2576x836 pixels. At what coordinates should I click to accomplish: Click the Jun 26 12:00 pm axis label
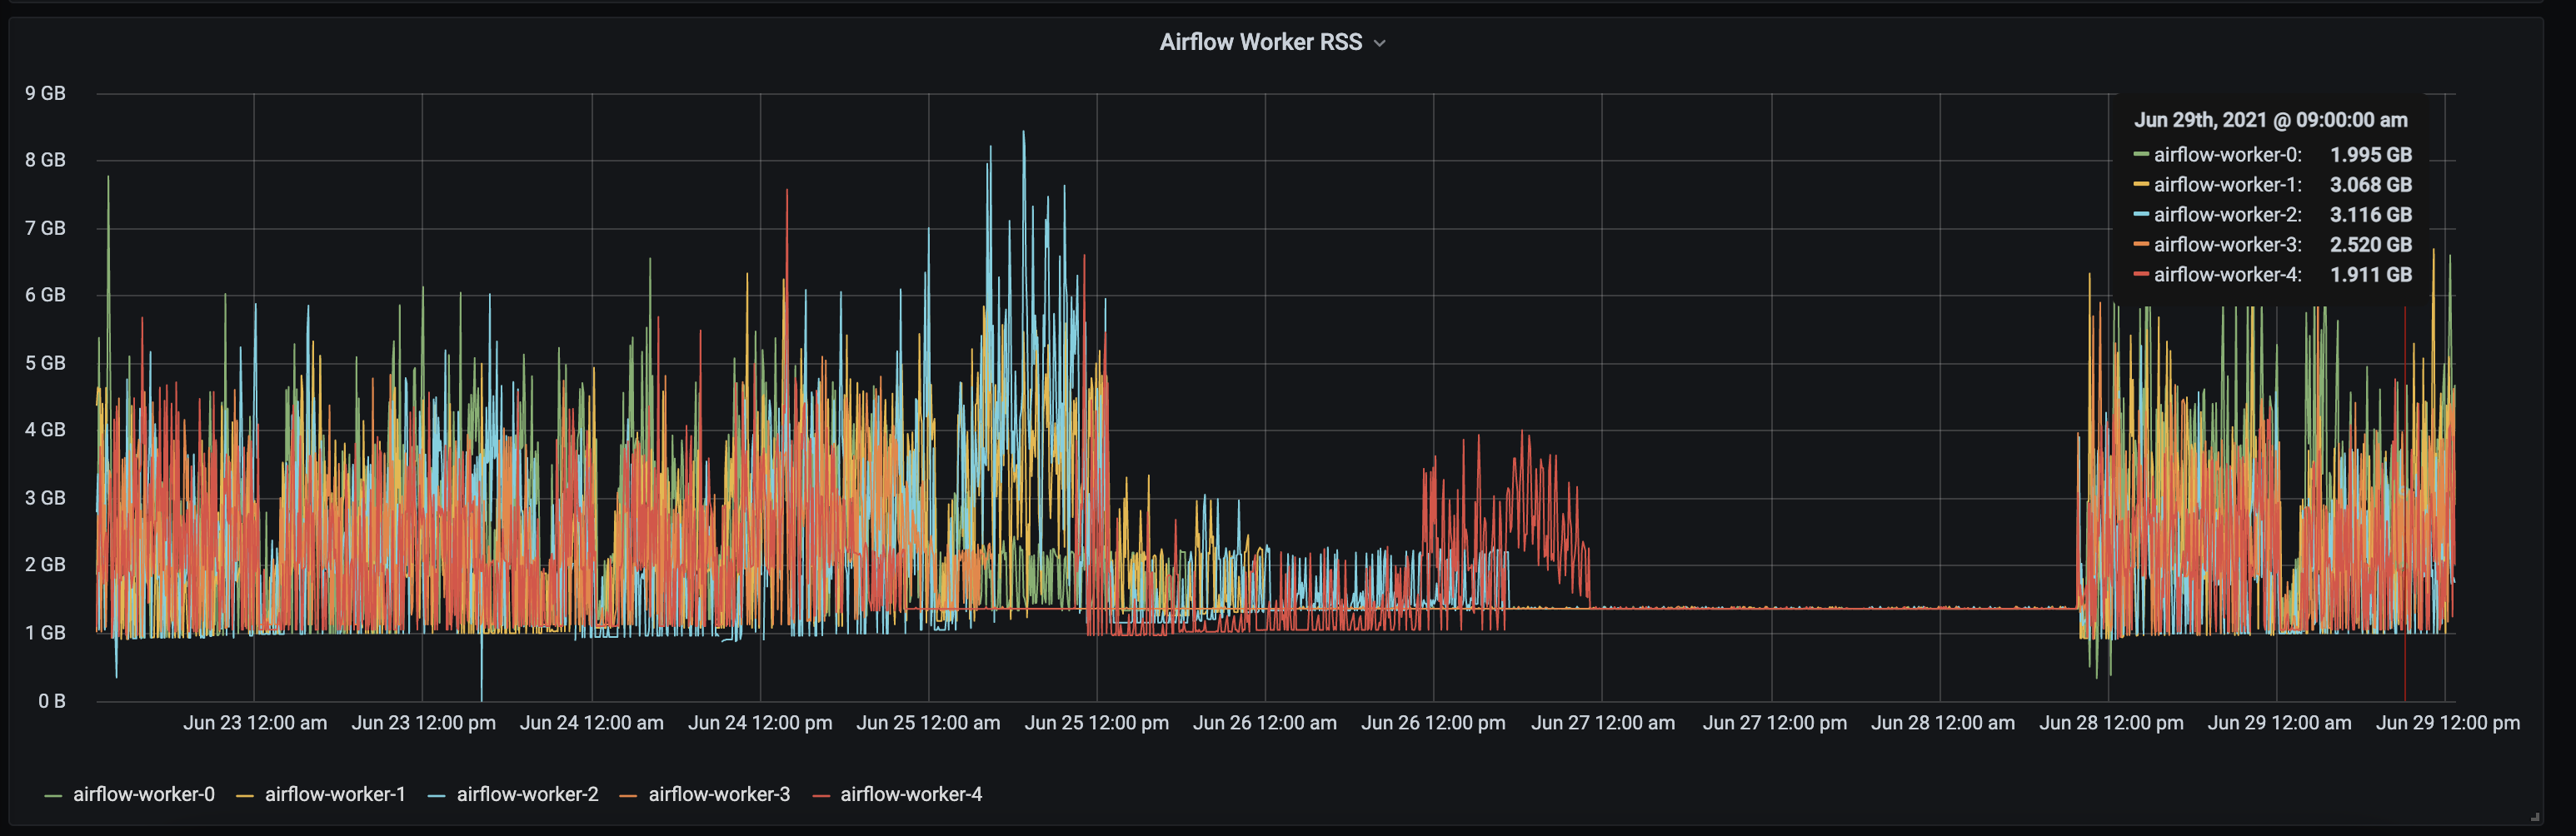(x=1433, y=723)
